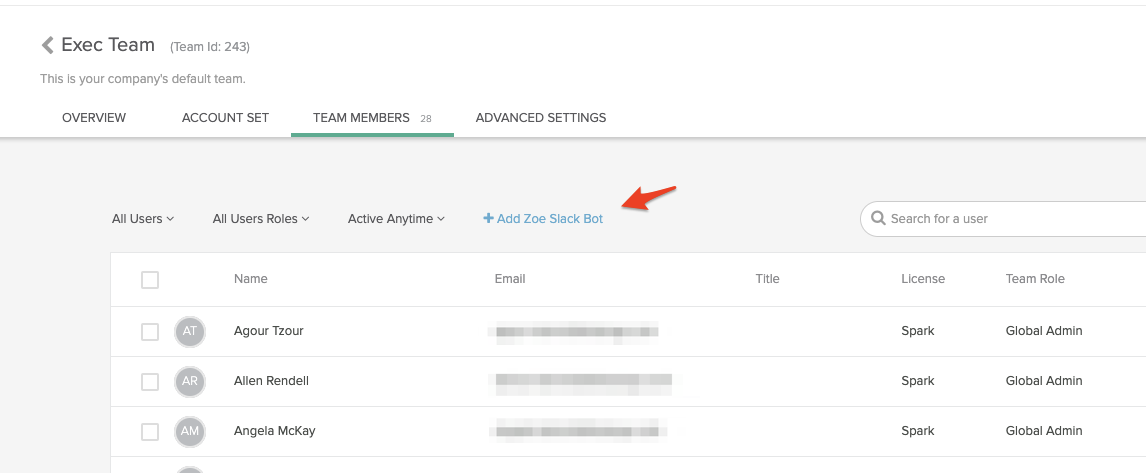Click Global Admin role for Allen Rendell
1146x473 pixels.
[1044, 381]
